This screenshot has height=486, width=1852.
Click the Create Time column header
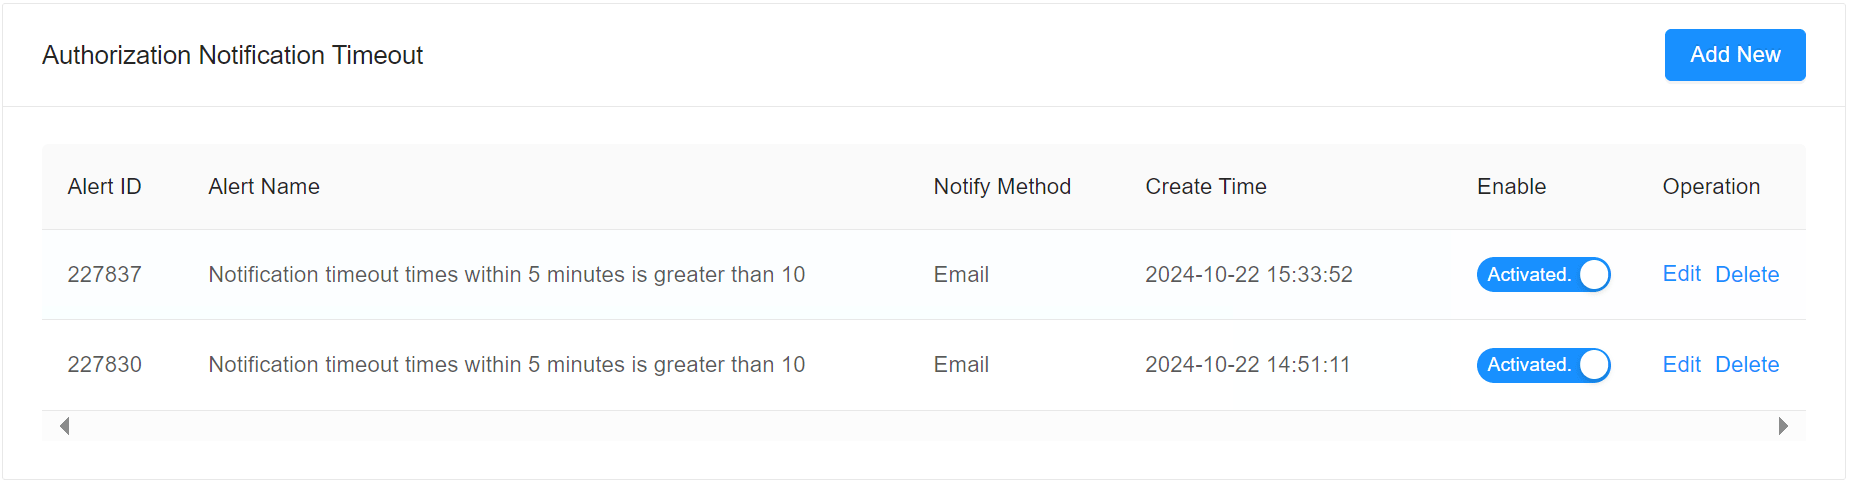pos(1205,187)
